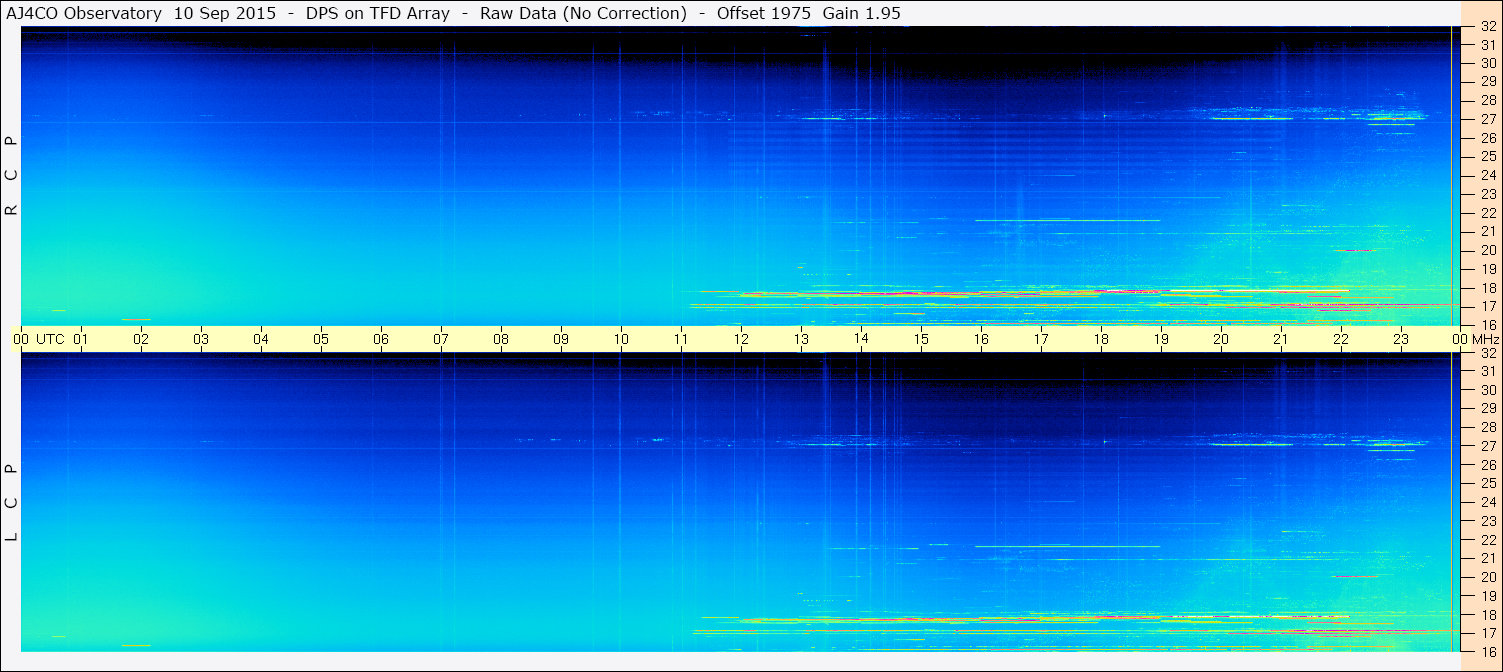Image resolution: width=1503 pixels, height=672 pixels.
Task: Select the "DPS on TFD Array" header text
Action: pos(378,13)
